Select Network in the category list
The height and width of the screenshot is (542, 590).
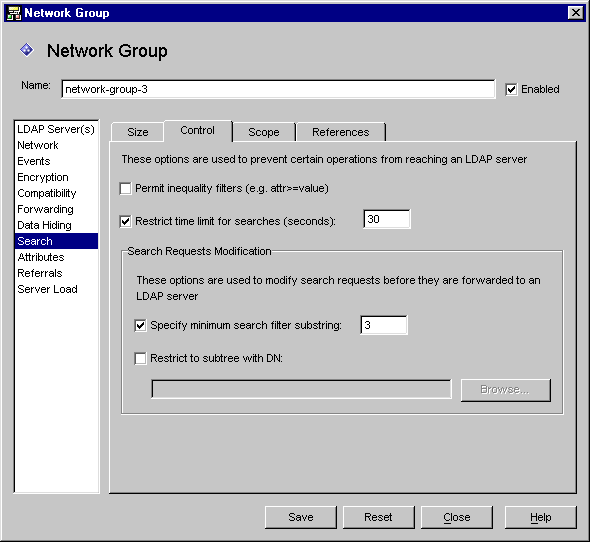[56, 145]
